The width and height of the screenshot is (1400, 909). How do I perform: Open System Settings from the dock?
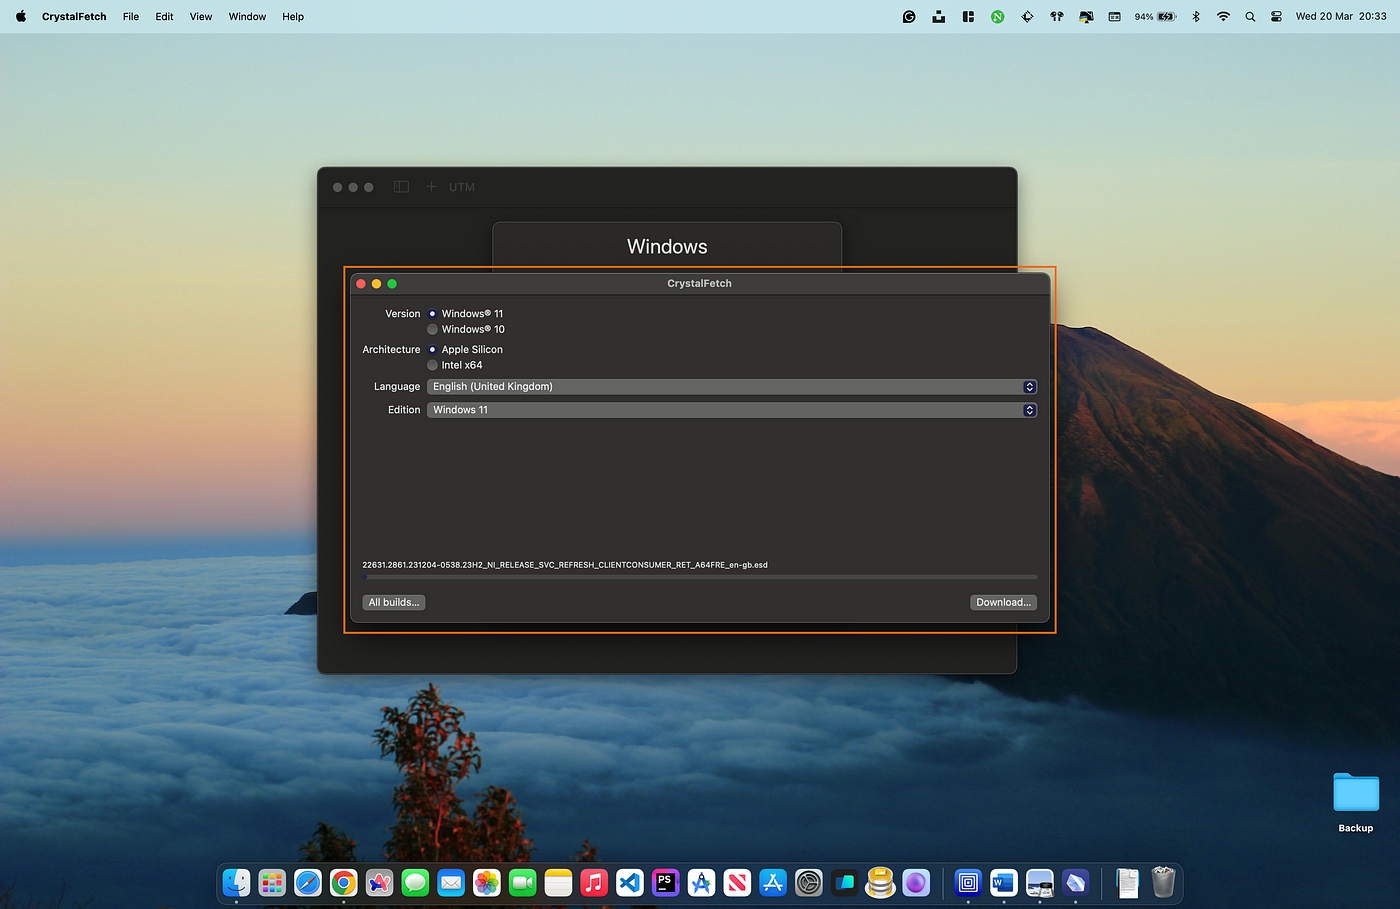(809, 882)
